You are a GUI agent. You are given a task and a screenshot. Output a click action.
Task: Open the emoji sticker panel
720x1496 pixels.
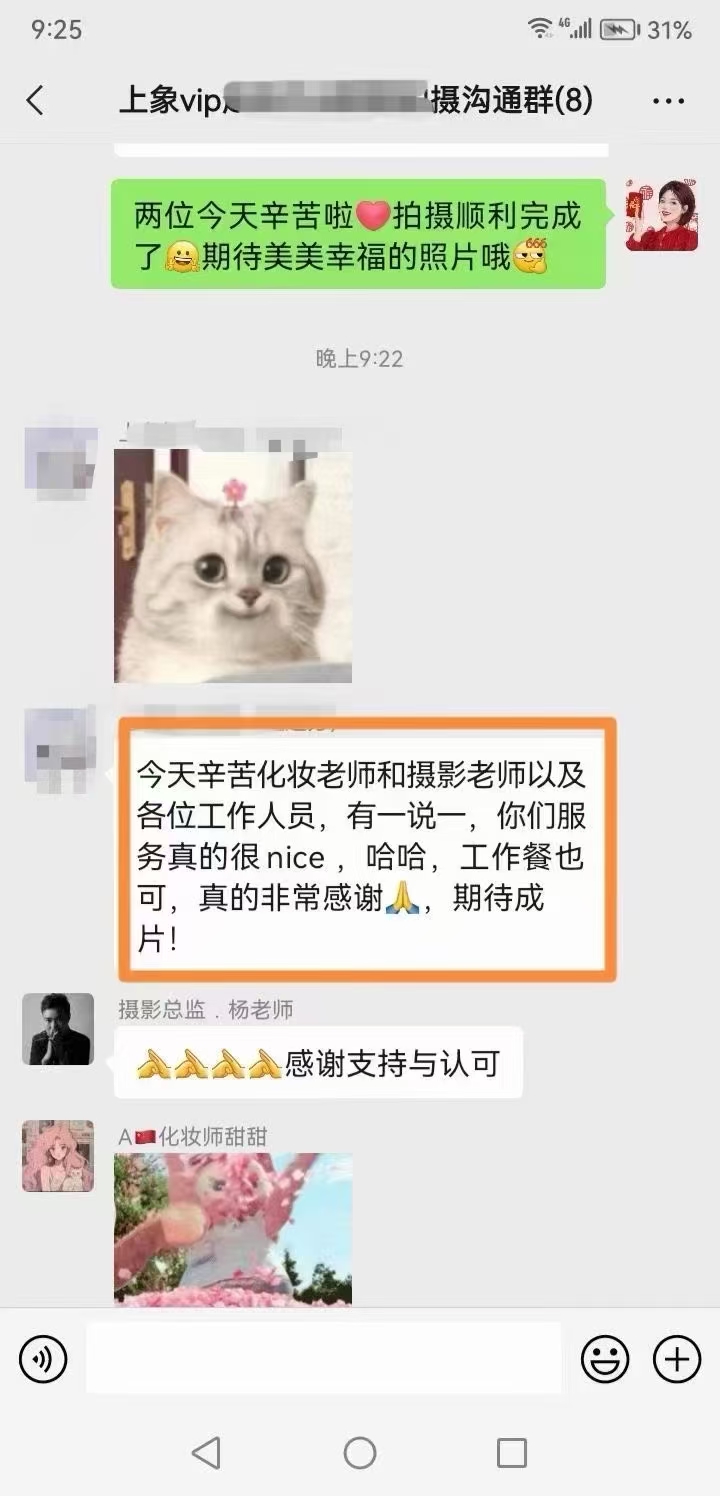pyautogui.click(x=605, y=1359)
